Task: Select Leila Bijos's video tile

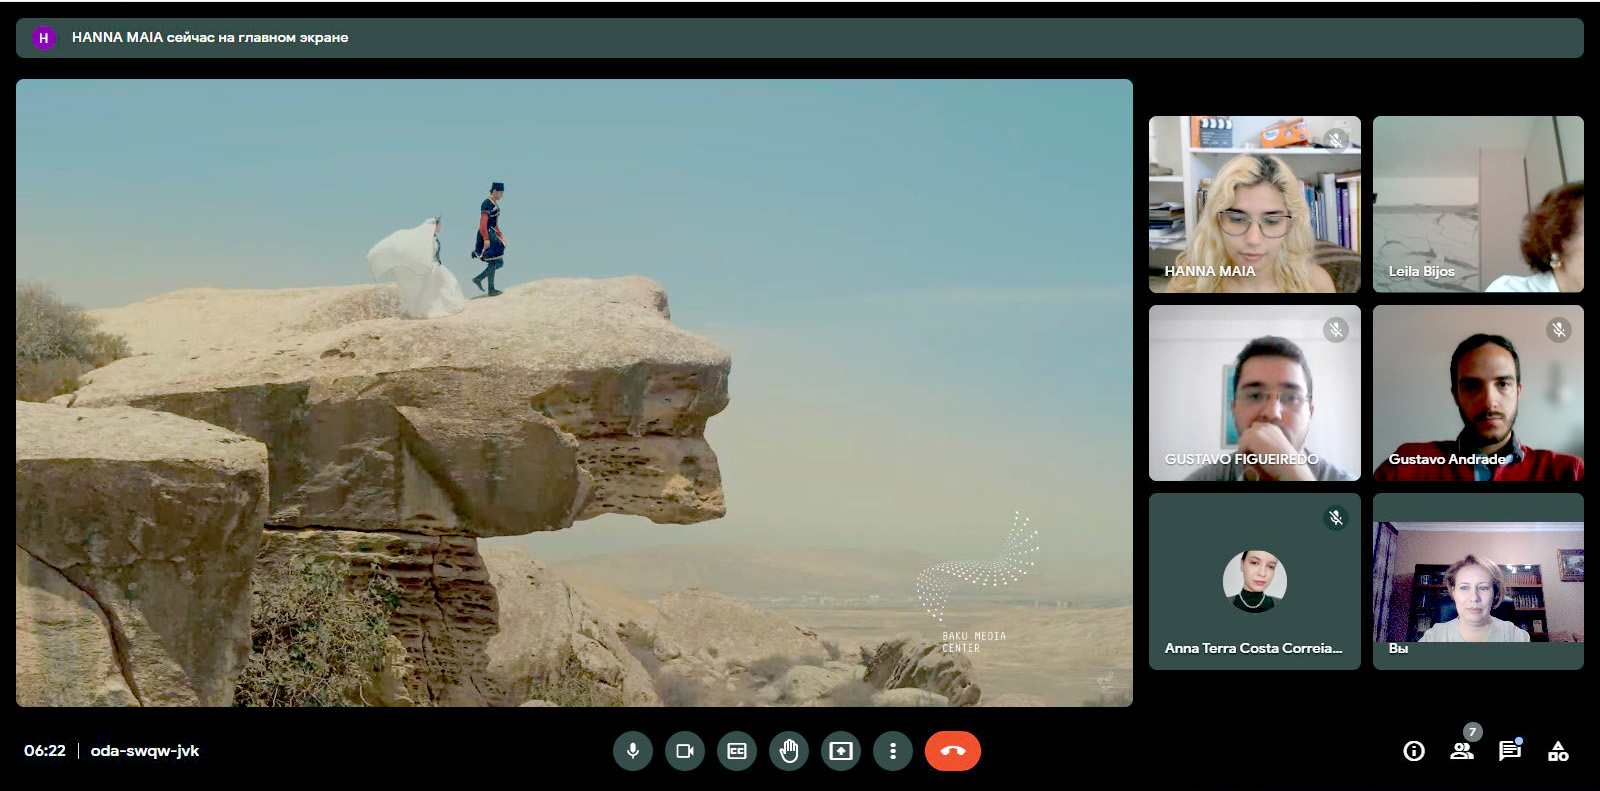Action: point(1478,204)
